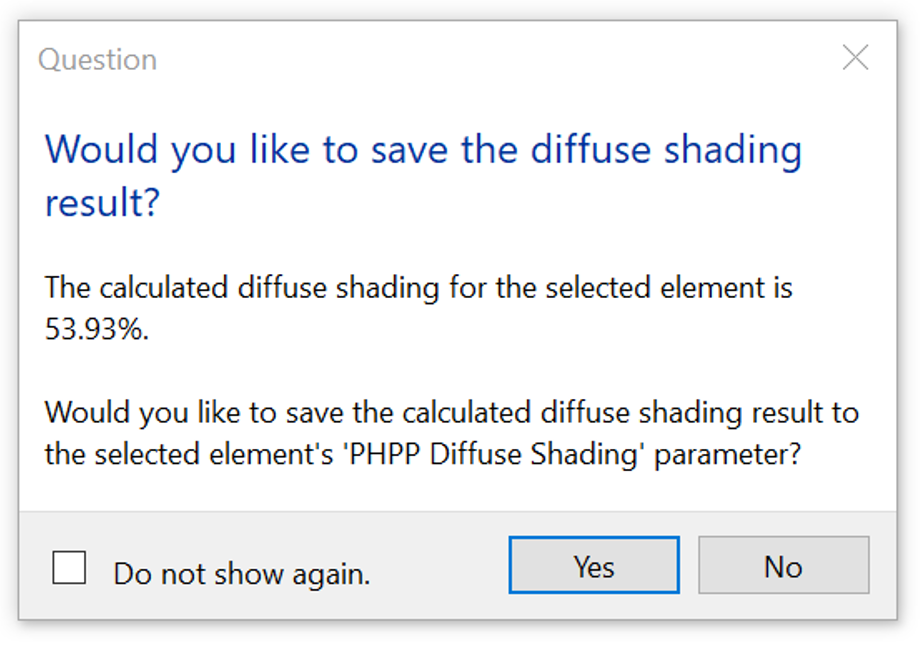The width and height of the screenshot is (920, 647).
Task: Click the 53.93% shading value text
Action: coord(96,331)
